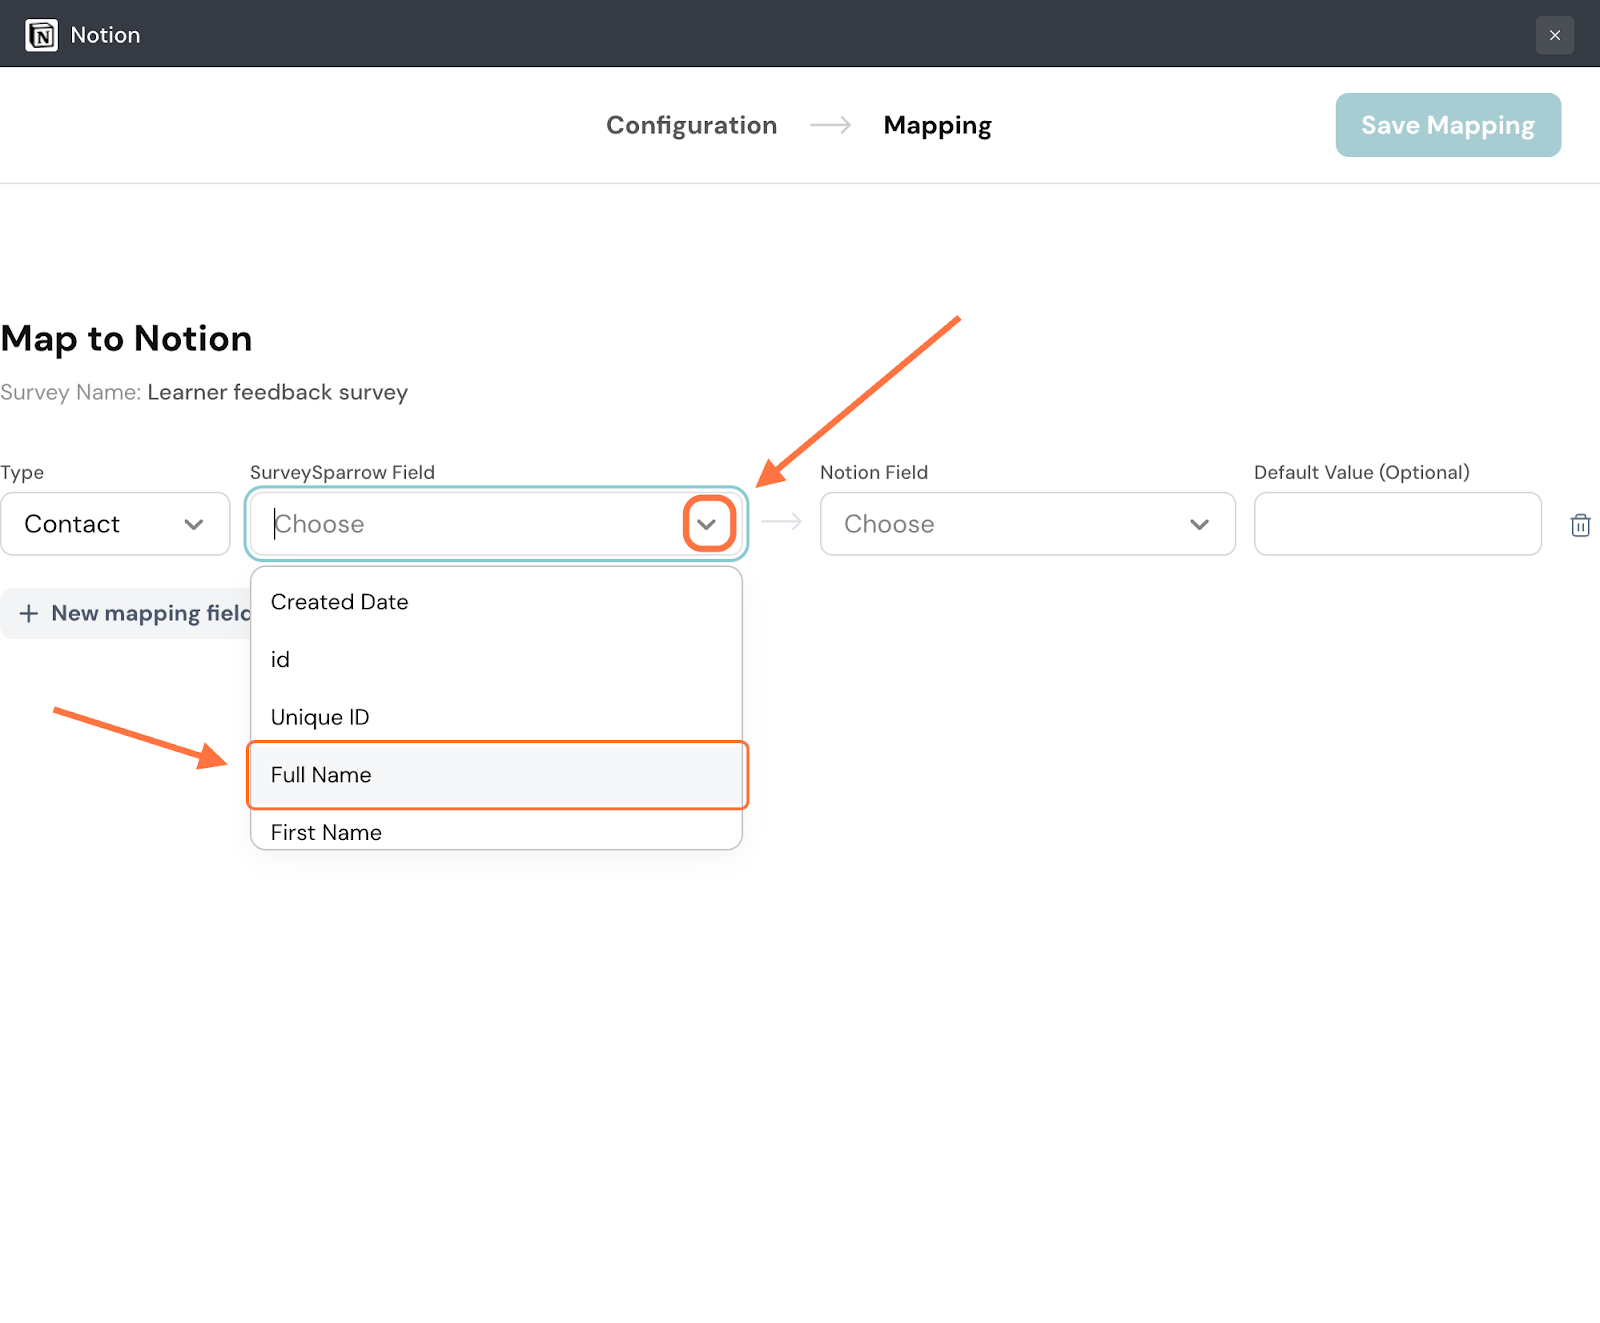
Task: Click the Notion logo icon in header
Action: pyautogui.click(x=41, y=35)
